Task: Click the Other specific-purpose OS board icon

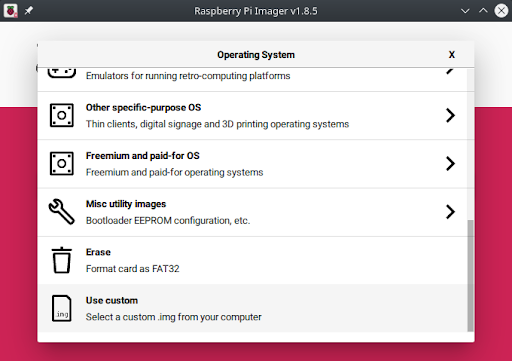Action: point(62,115)
